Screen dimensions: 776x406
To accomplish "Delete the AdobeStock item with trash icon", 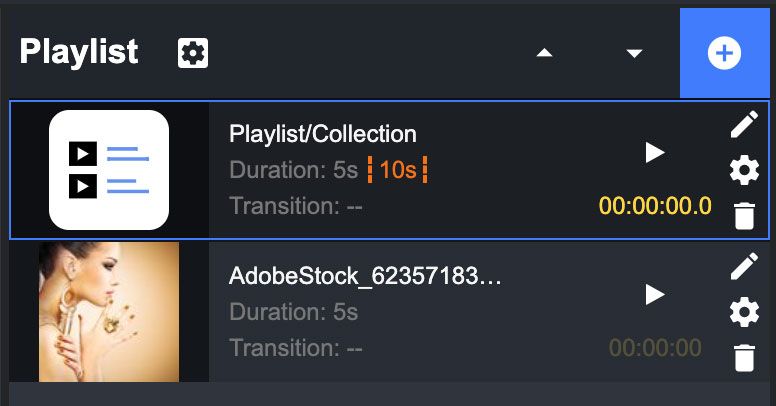I will pos(744,357).
